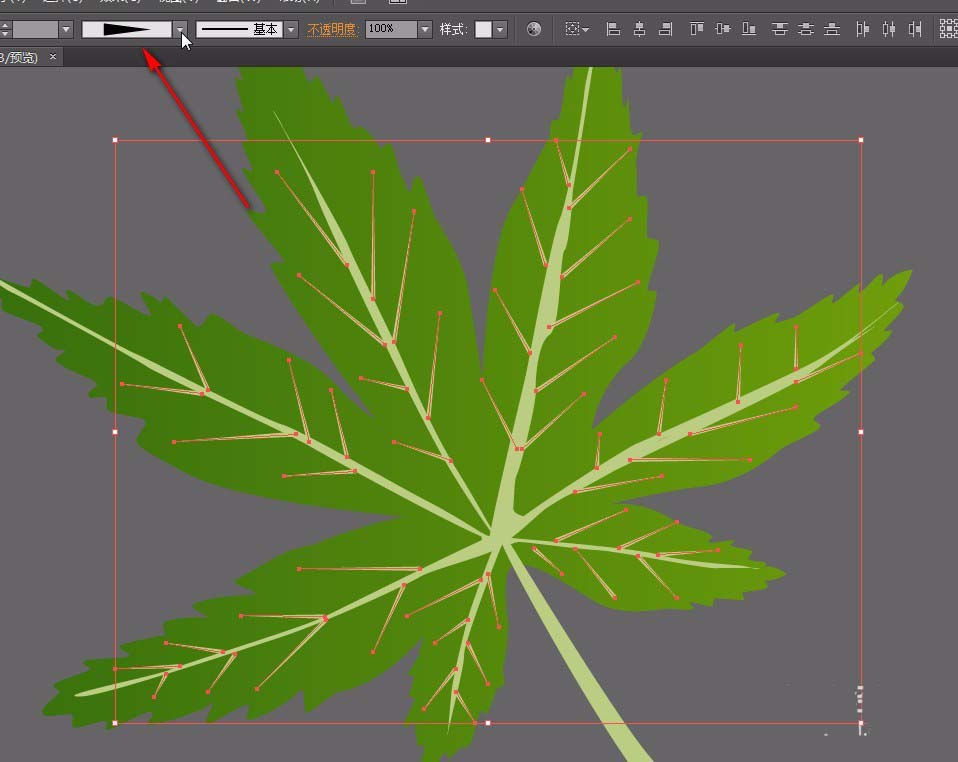Click Vertical Distribute Bottom icon
Image resolution: width=958 pixels, height=762 pixels.
832,29
